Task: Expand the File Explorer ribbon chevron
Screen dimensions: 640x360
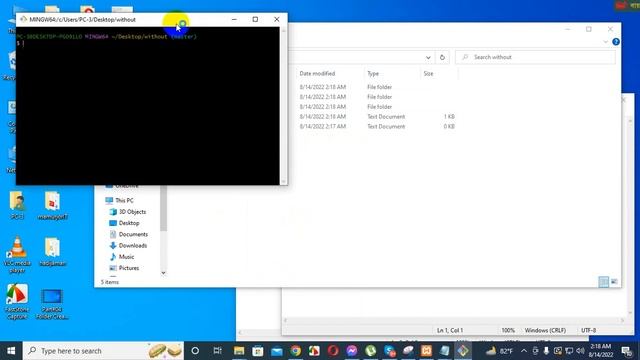Action: (606, 42)
